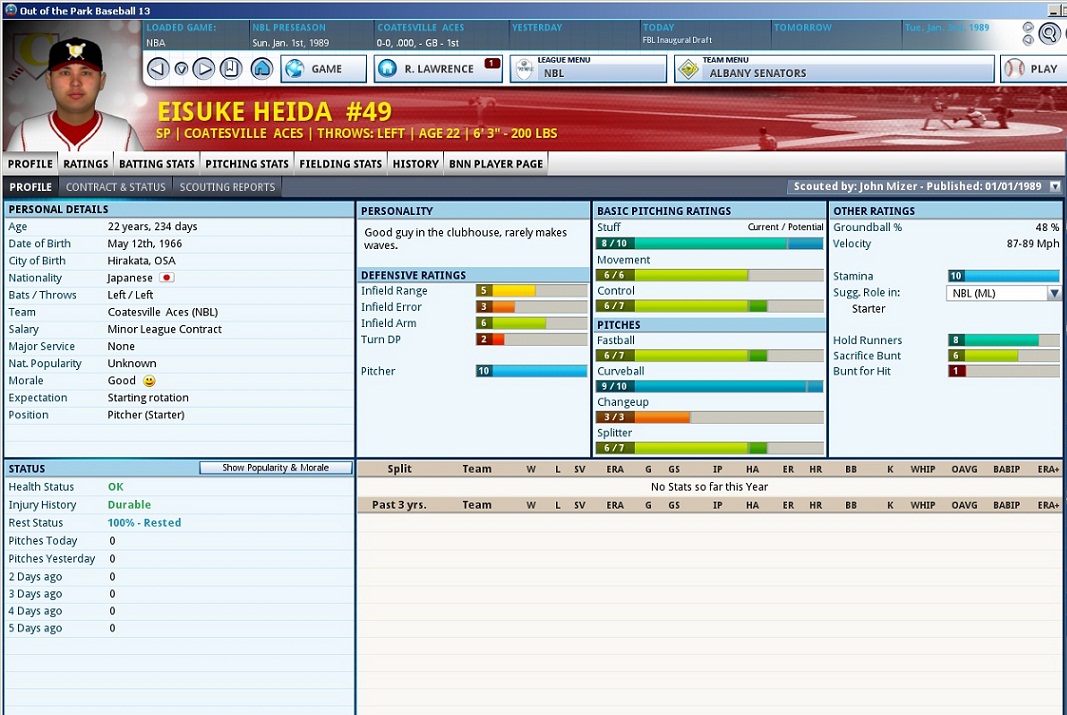The width and height of the screenshot is (1067, 715).
Task: Click the magnifying glass search icon
Action: [1048, 32]
